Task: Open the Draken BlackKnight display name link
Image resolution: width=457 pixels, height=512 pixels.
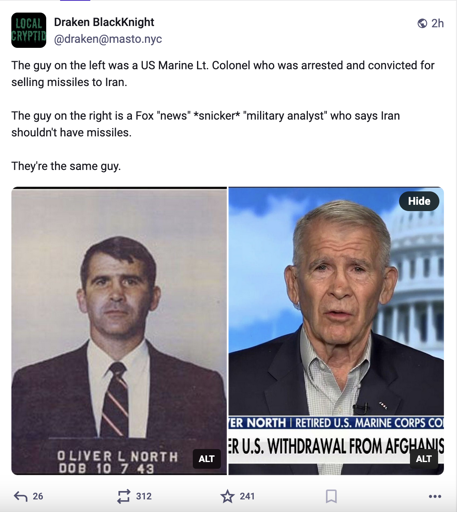Action: pos(104,22)
